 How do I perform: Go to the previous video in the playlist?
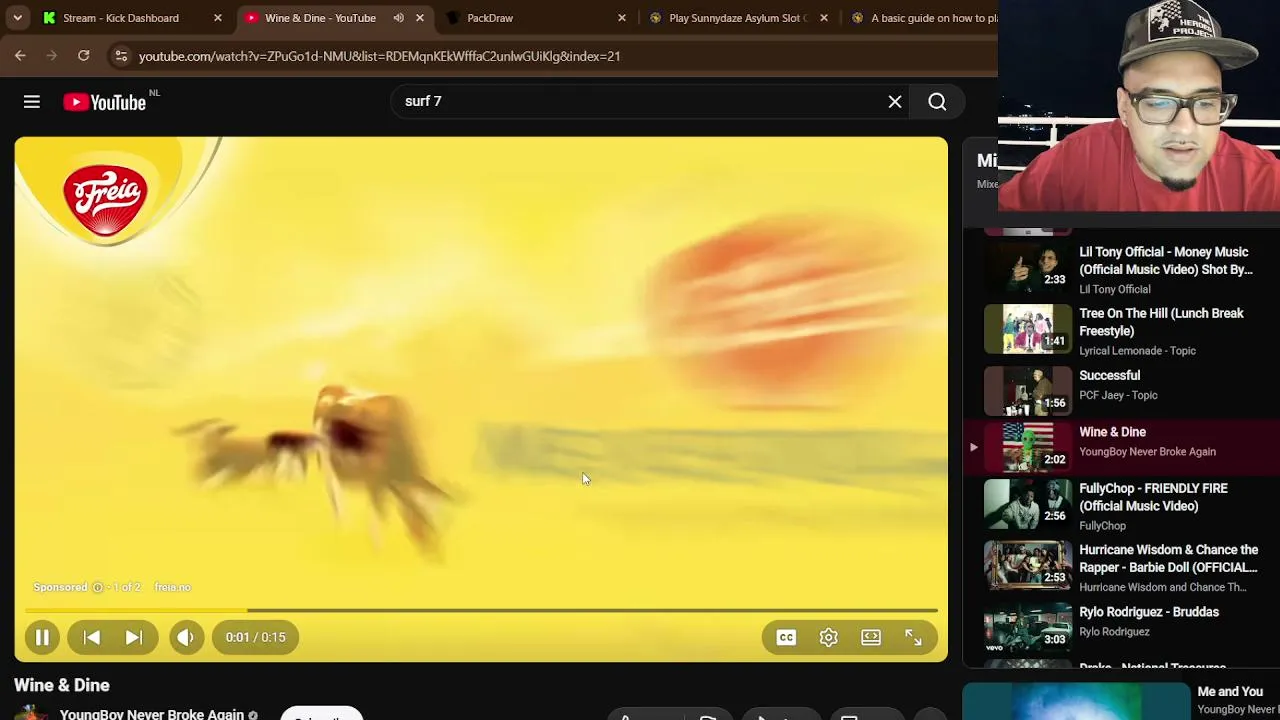91,637
